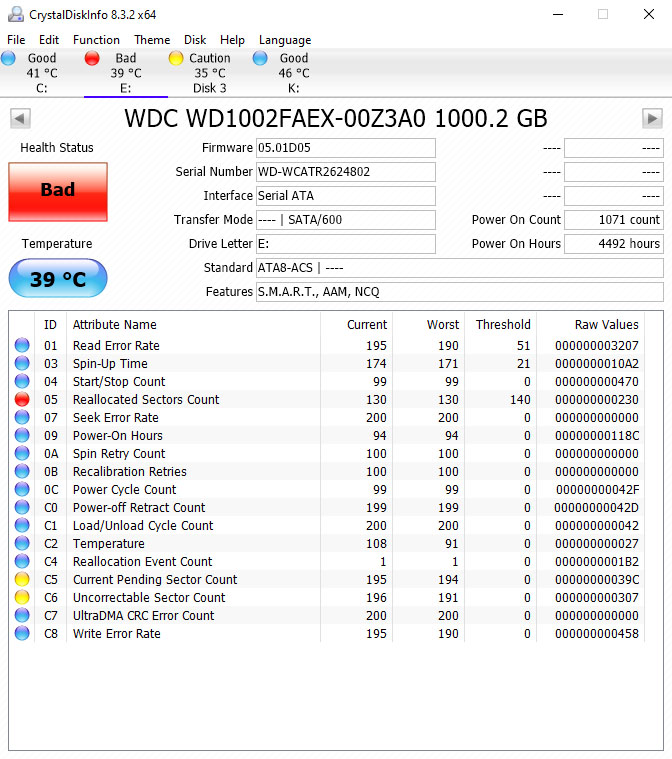Click the Drive Letter field E:
The image size is (672, 759).
[x=346, y=243]
